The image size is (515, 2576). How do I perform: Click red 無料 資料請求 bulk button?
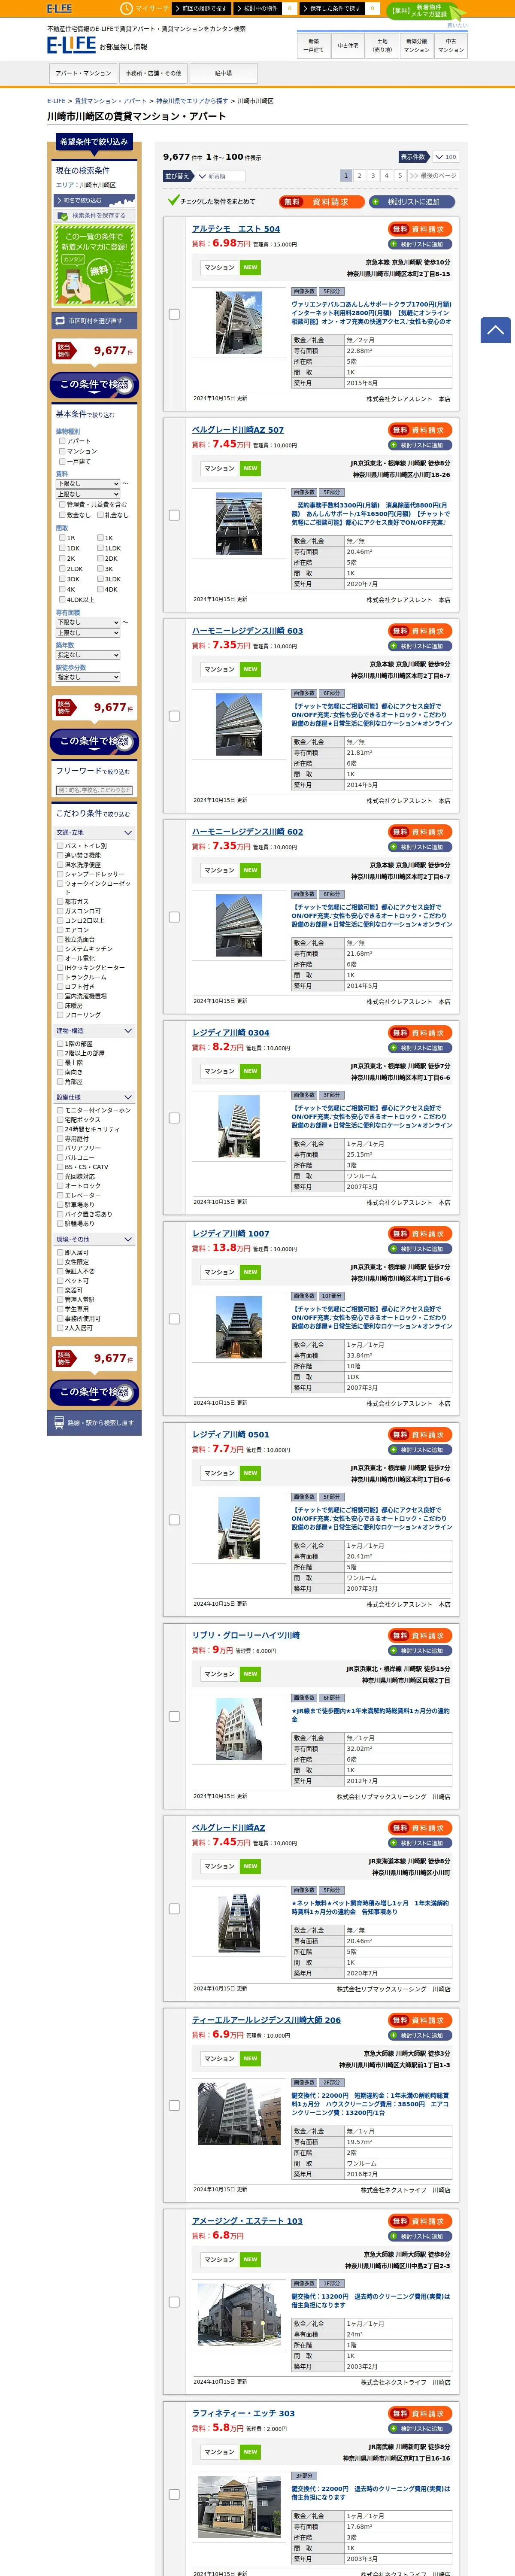[322, 201]
